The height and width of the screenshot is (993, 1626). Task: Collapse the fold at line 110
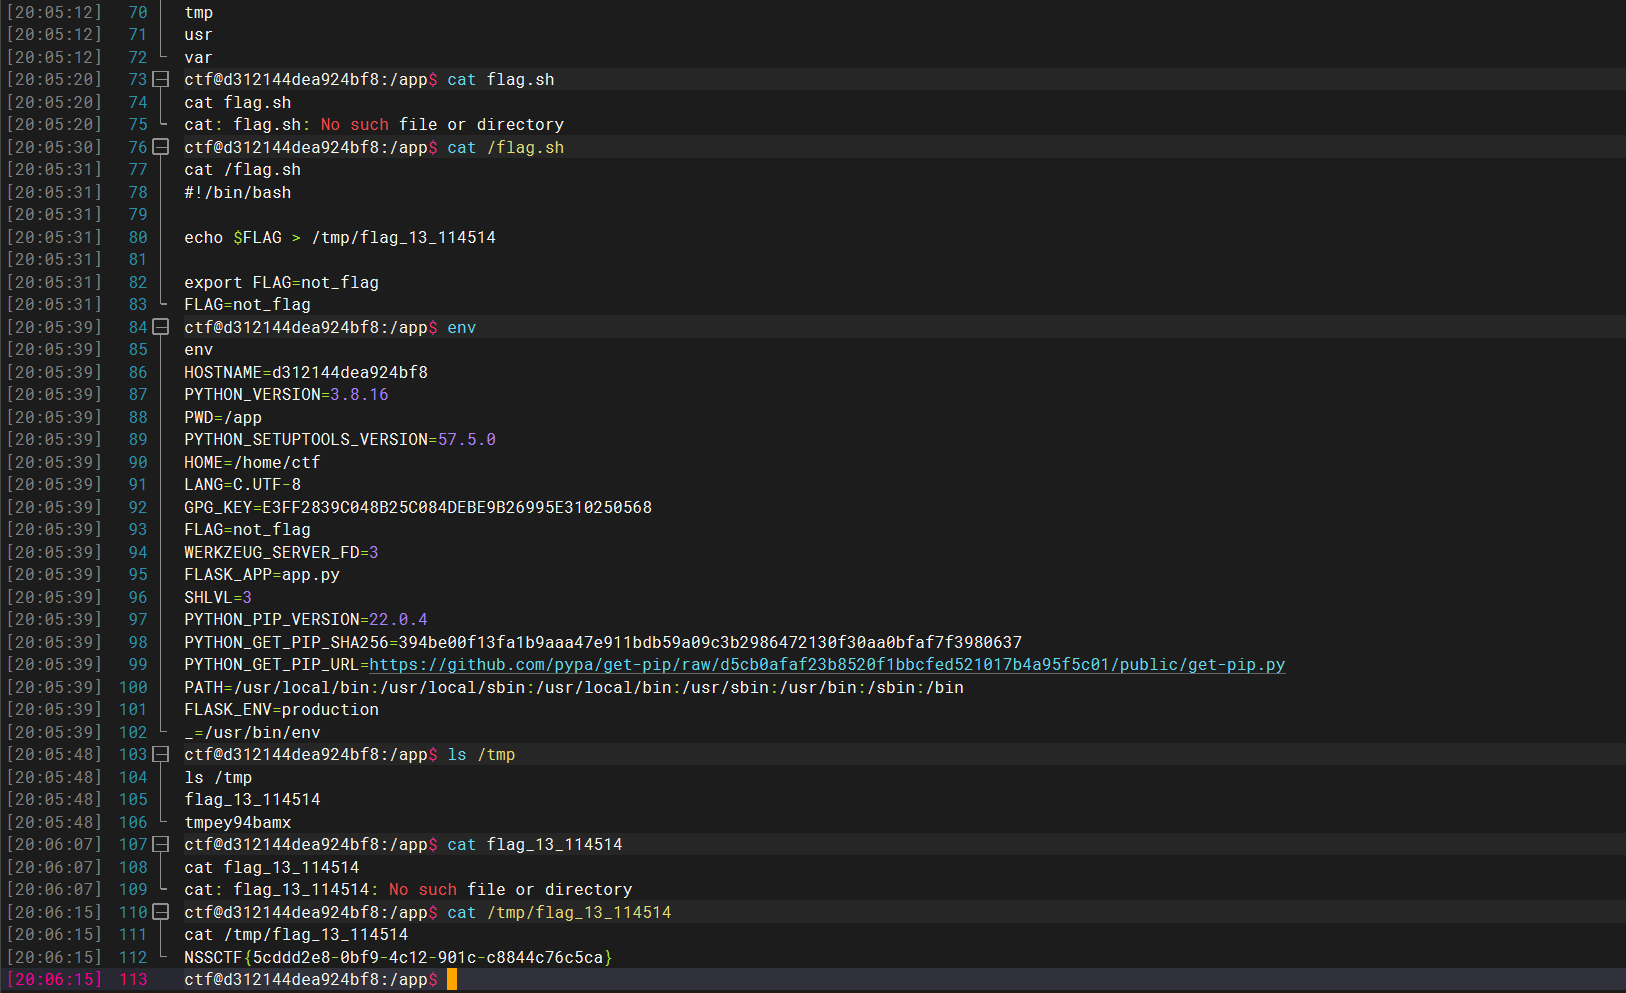pos(160,912)
